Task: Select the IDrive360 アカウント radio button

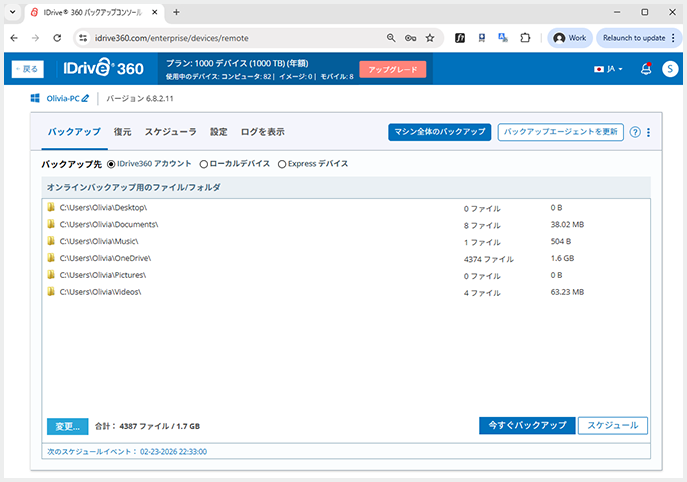Action: tap(110, 163)
